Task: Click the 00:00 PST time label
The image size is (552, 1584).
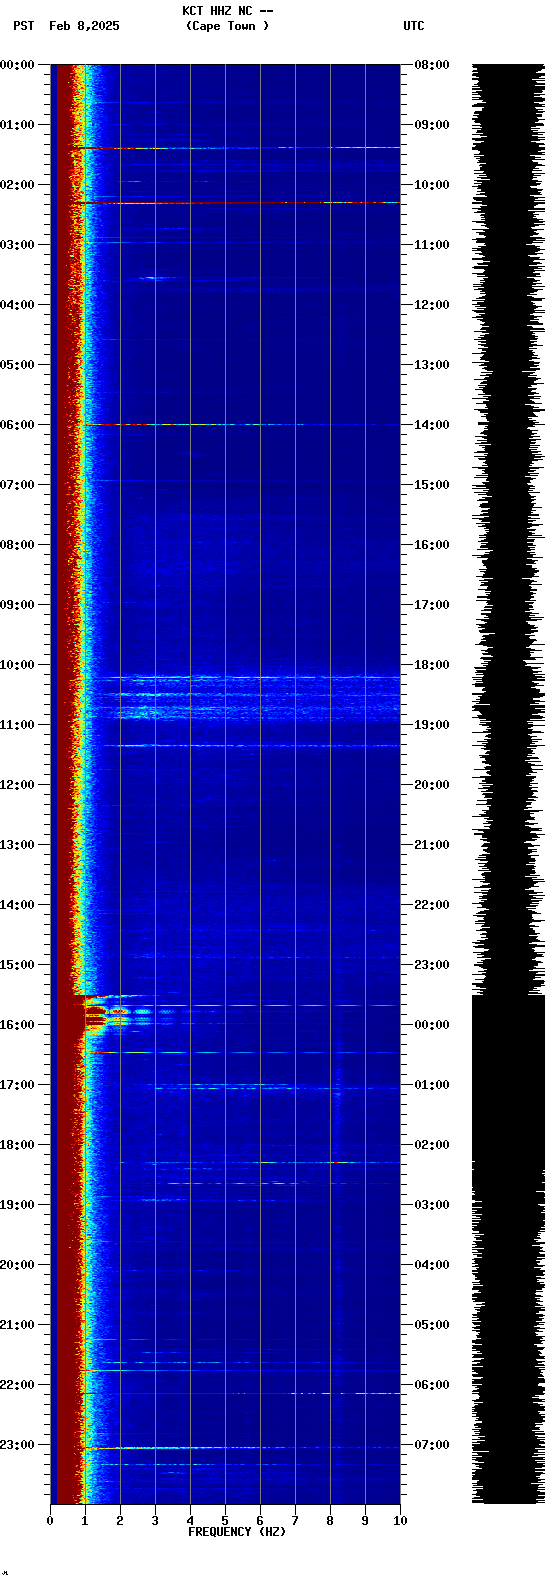Action: point(18,65)
